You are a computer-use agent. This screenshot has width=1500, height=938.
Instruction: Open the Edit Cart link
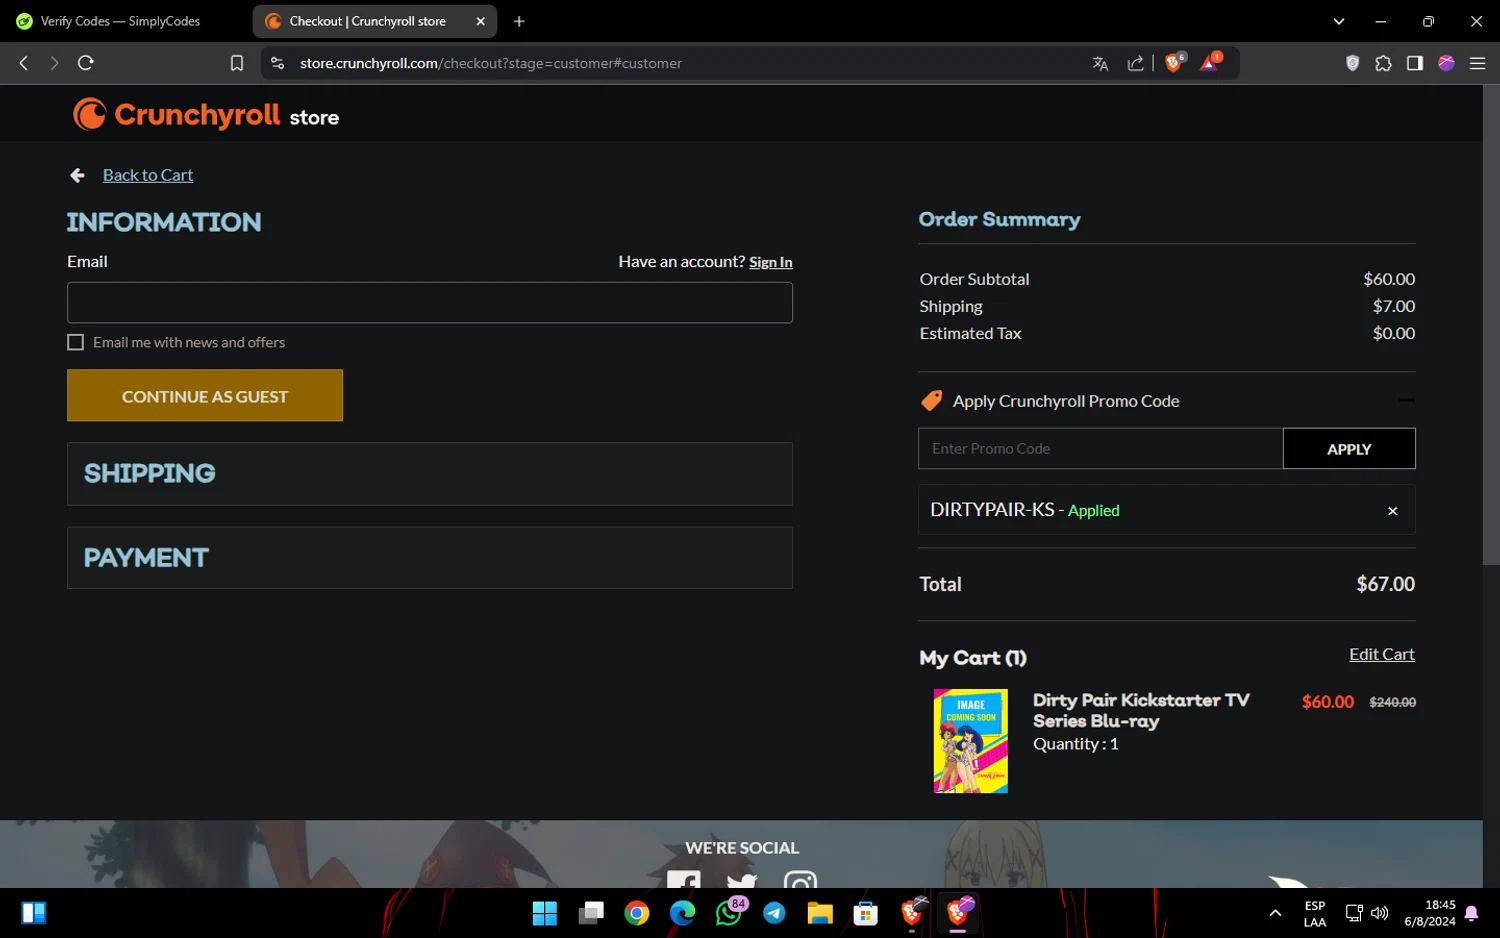(1382, 654)
